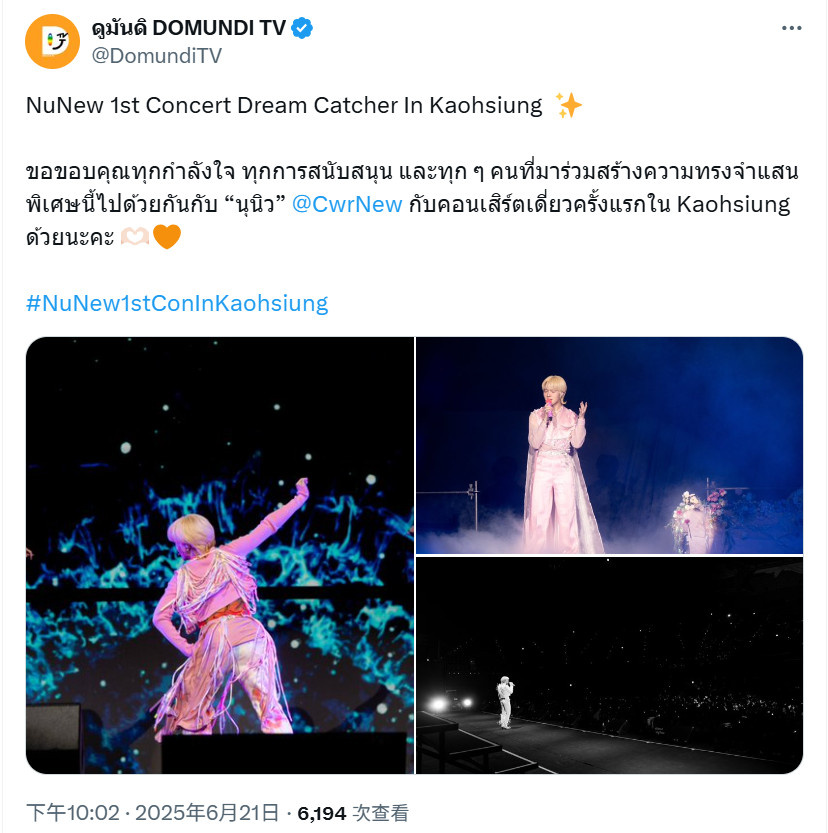828x833 pixels.
Task: Open the three-dot more options menu
Action: pyautogui.click(x=791, y=28)
